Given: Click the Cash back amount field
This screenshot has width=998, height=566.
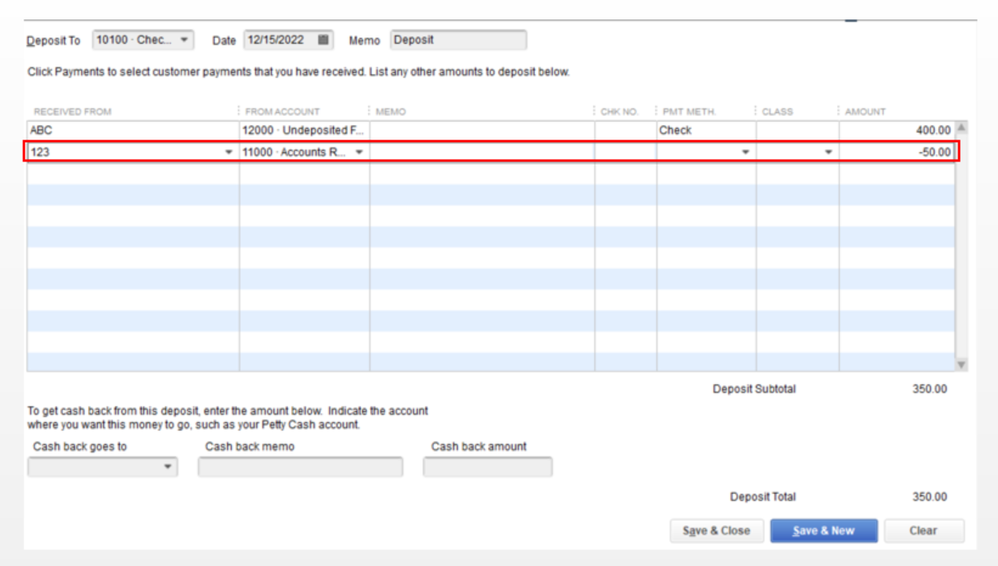Looking at the screenshot, I should 488,467.
